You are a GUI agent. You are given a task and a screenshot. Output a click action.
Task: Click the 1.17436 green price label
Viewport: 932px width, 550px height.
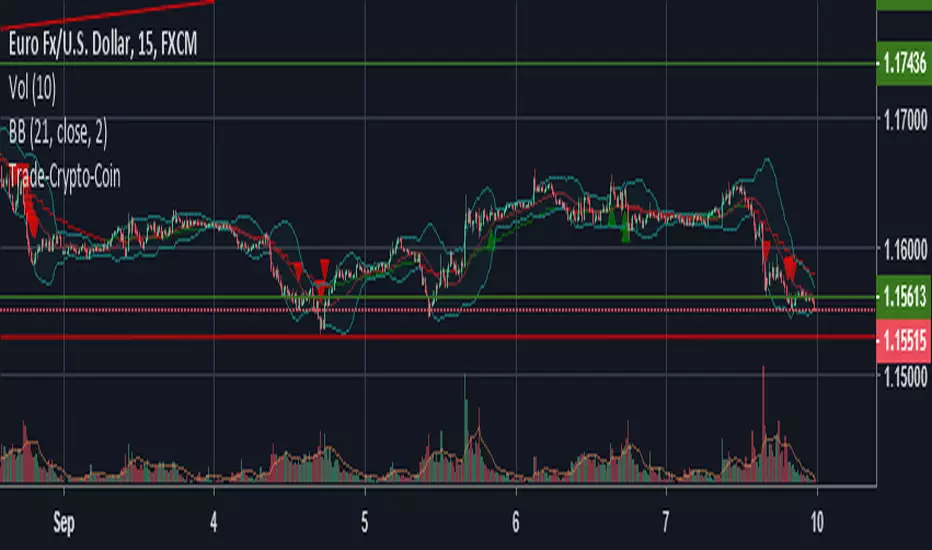pyautogui.click(x=904, y=63)
